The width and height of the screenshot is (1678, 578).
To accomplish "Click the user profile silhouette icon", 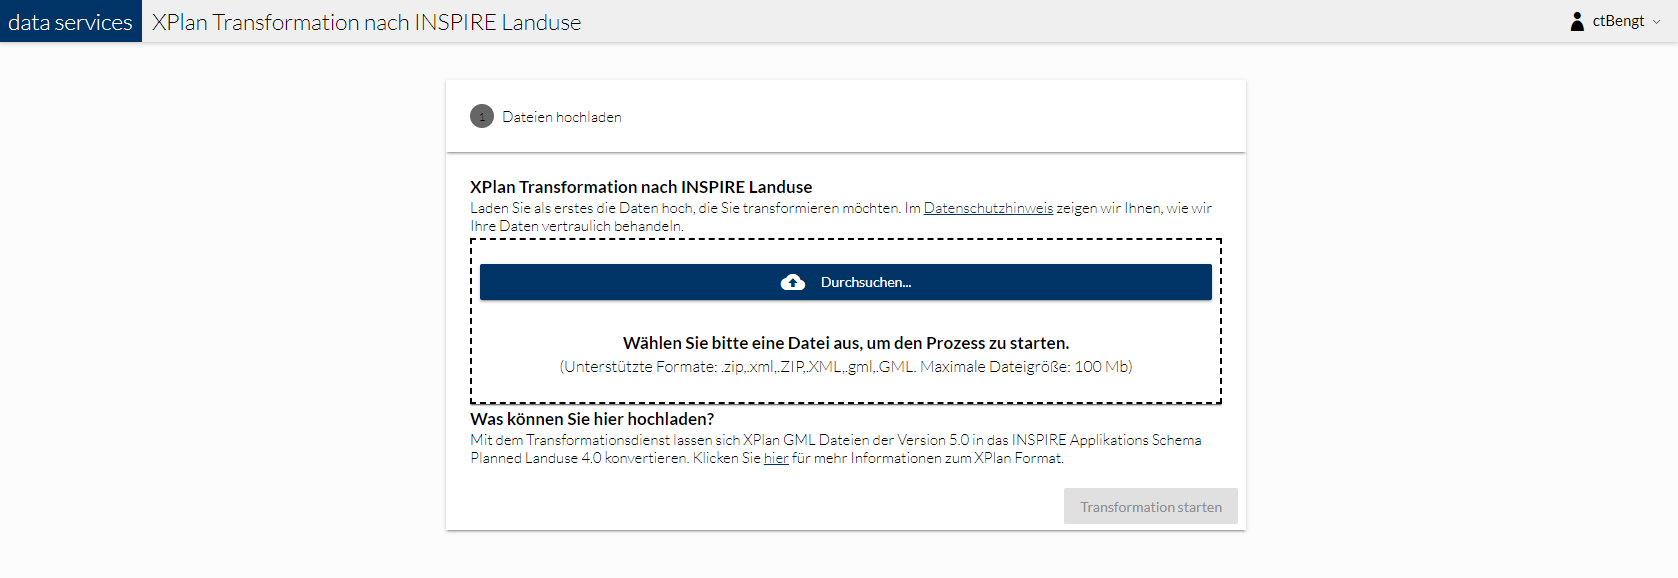I will [x=1577, y=21].
